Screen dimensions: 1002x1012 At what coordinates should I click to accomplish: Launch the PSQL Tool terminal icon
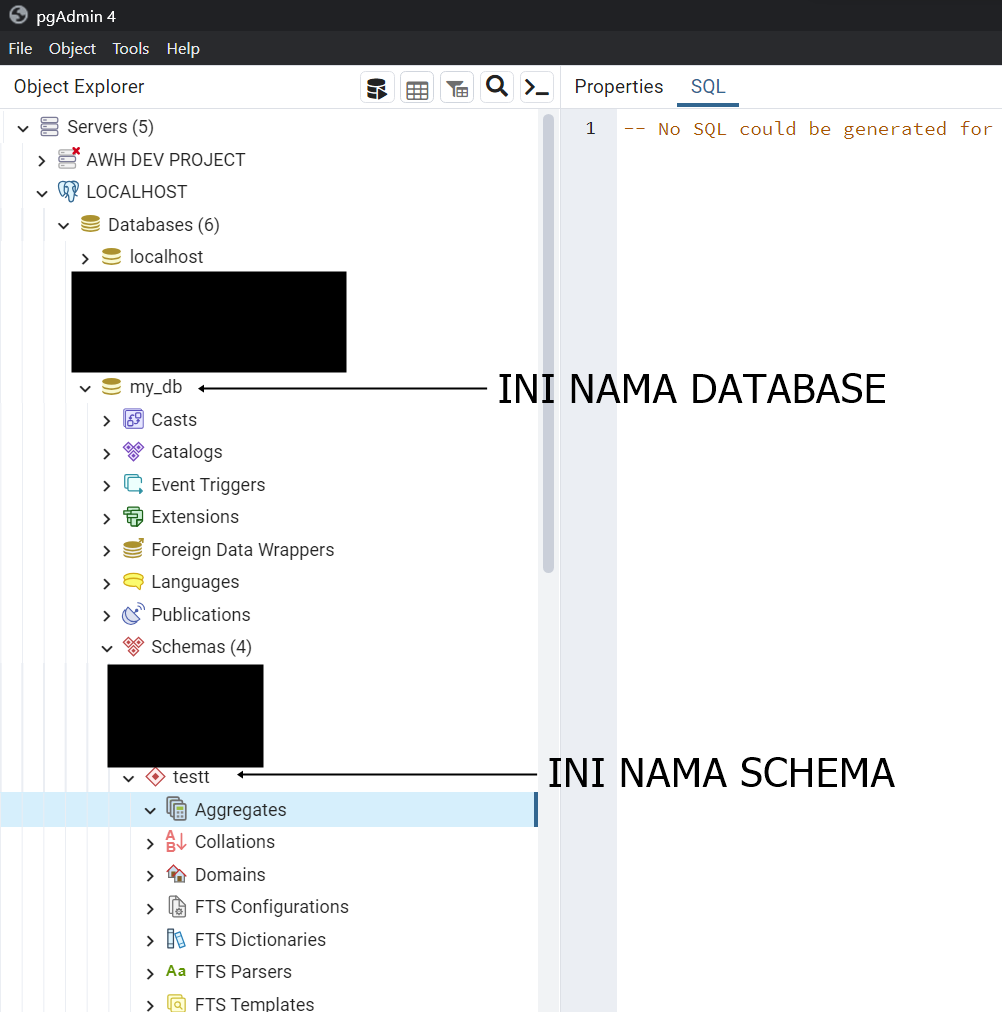[537, 86]
